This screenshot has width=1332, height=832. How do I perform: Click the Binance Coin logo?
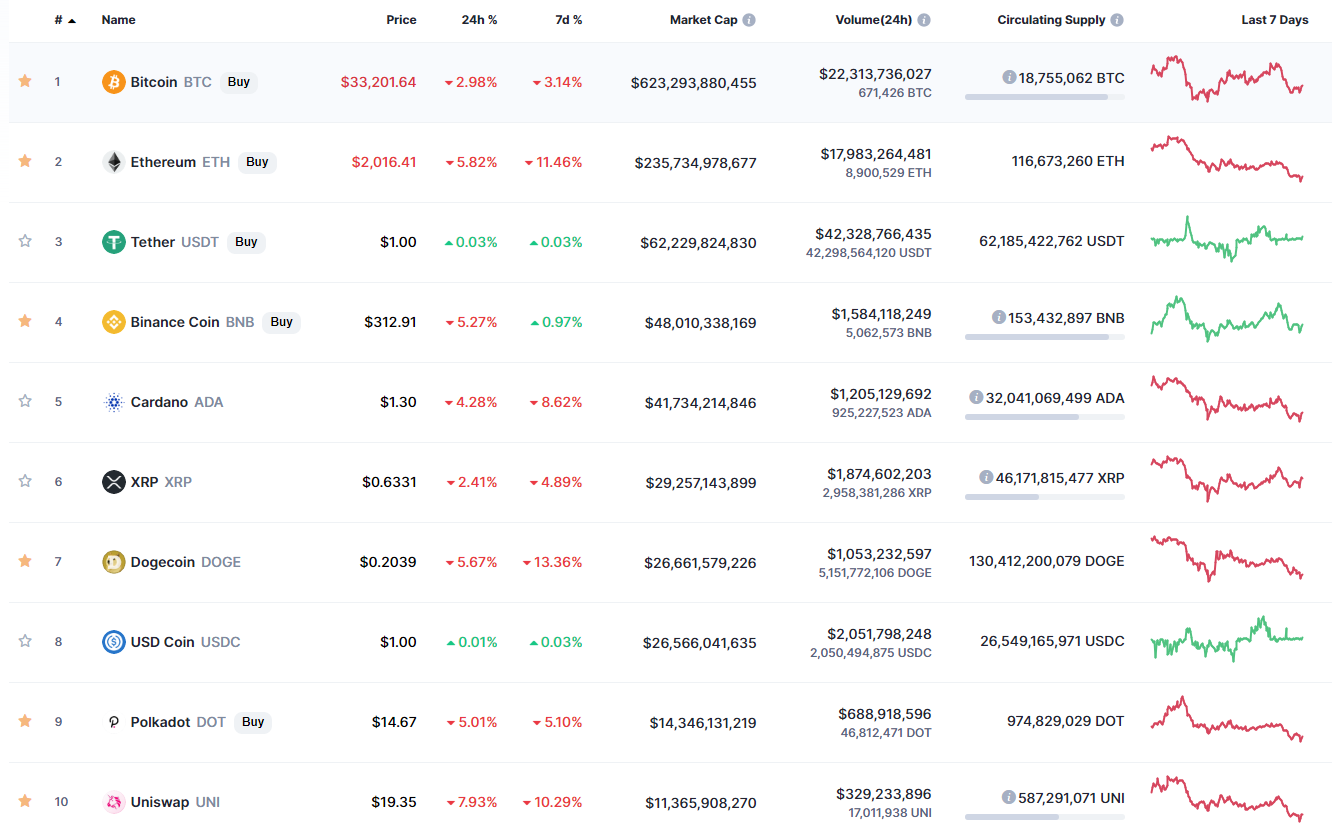click(114, 322)
